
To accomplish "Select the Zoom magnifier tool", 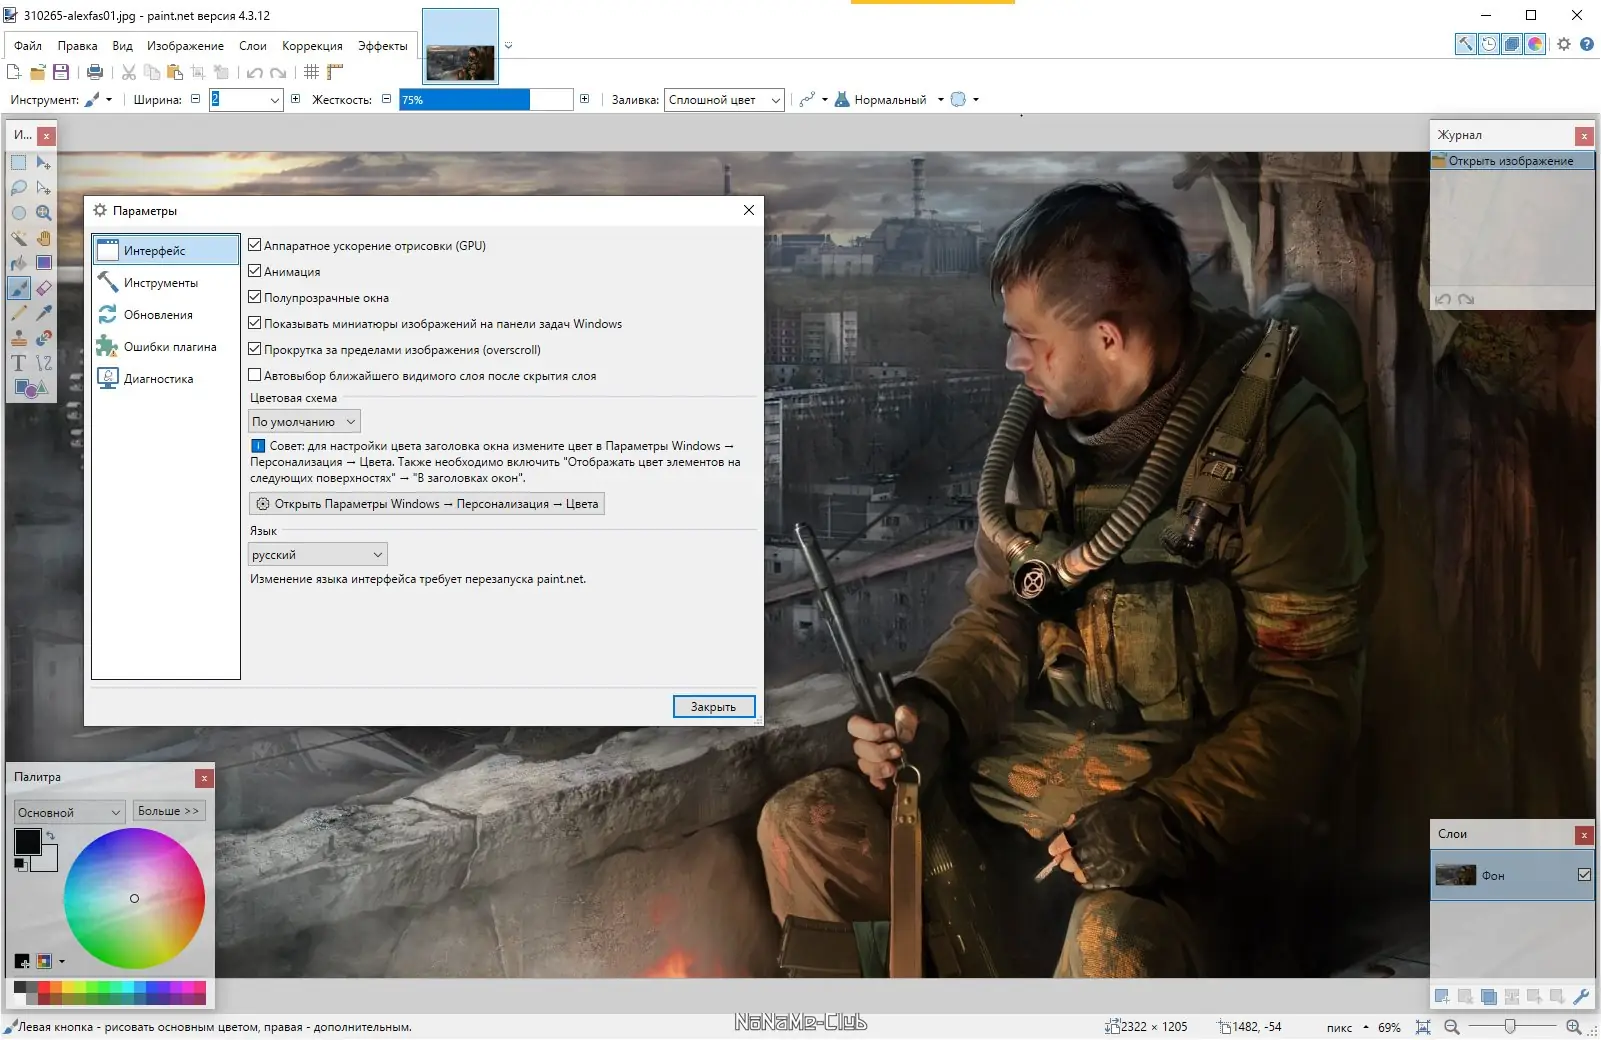I will tap(44, 213).
